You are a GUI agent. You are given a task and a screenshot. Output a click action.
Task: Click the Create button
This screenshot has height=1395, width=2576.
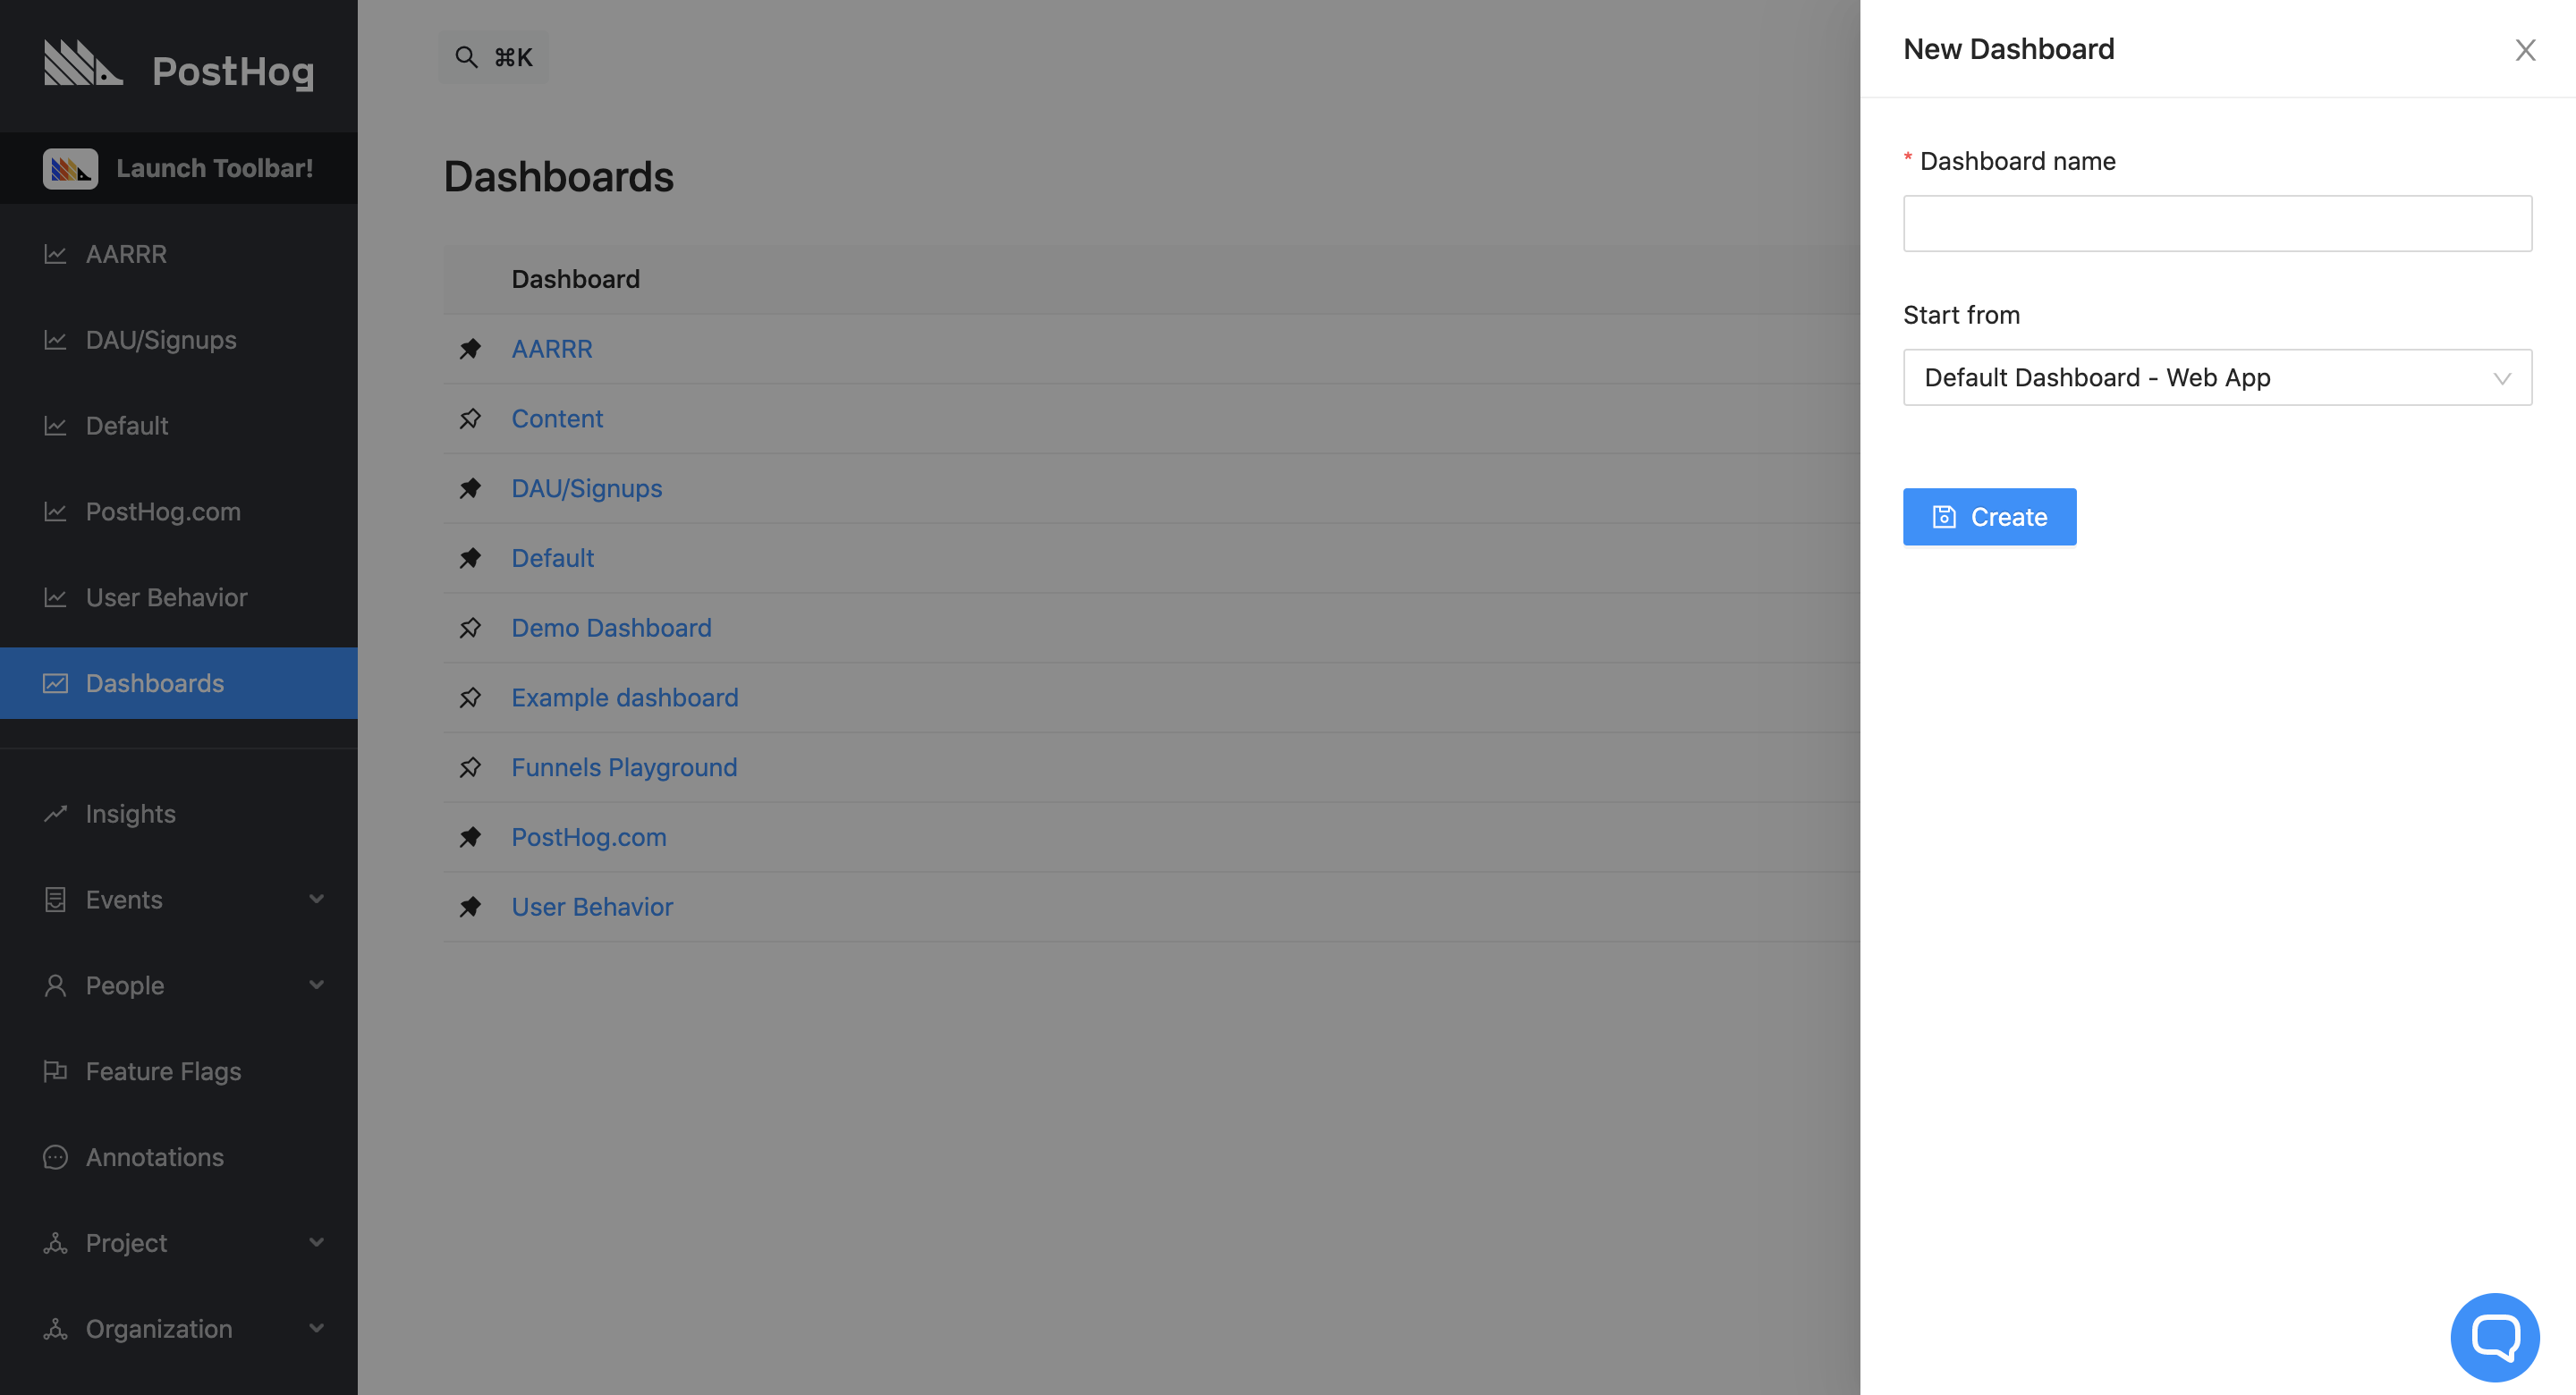(1989, 516)
